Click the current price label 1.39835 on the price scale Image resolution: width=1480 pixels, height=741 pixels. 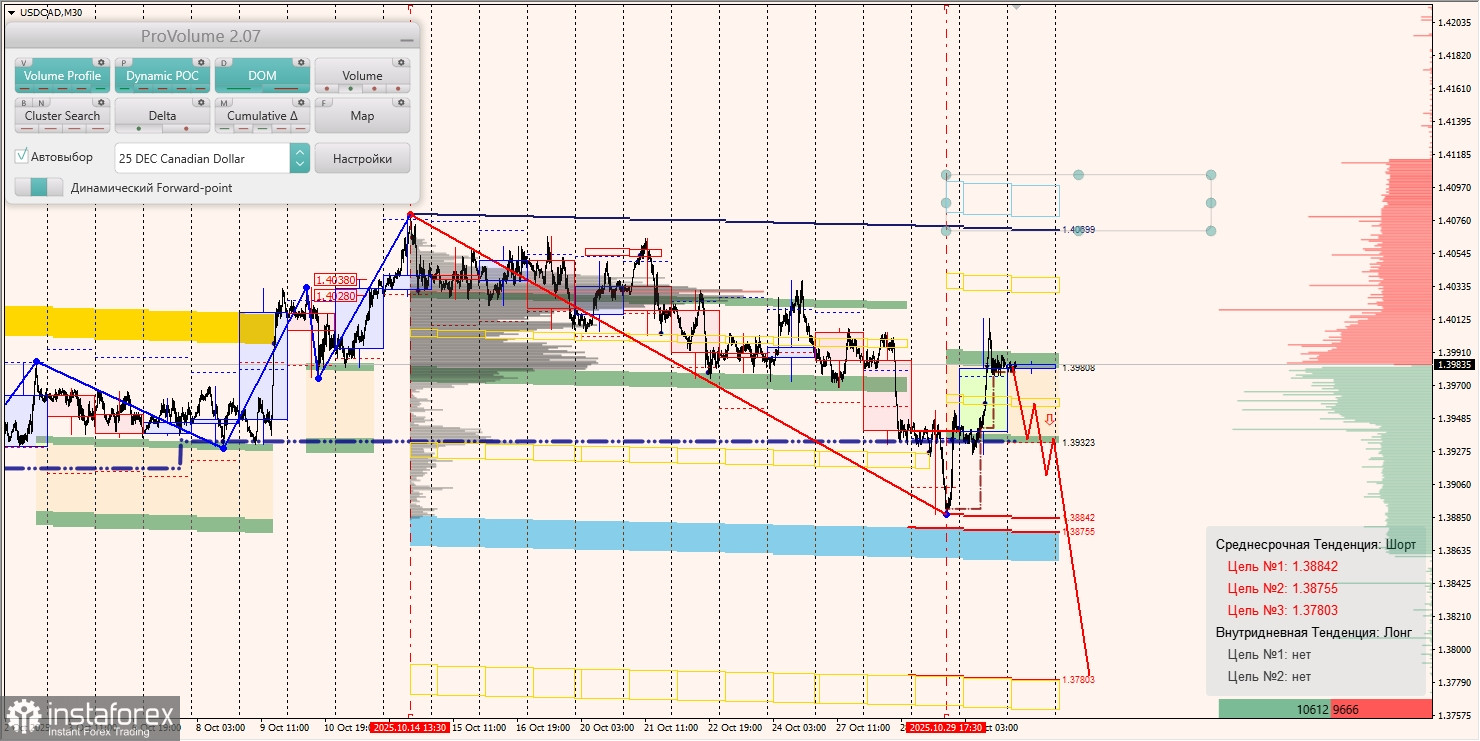click(1453, 365)
